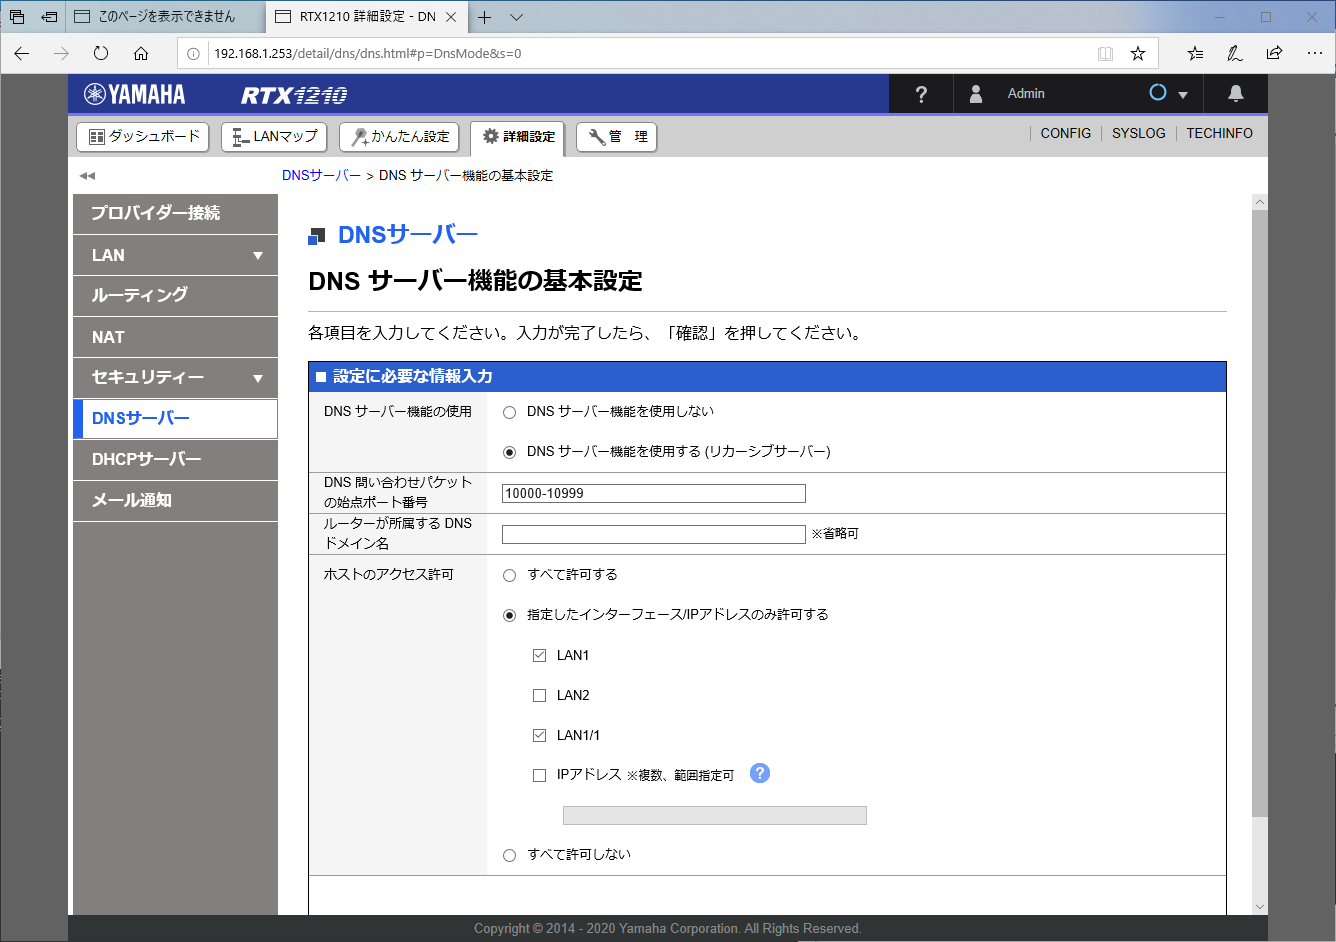Click the page's vertical scrollbar
Viewport: 1336px width, 942px height.
pos(1259,500)
